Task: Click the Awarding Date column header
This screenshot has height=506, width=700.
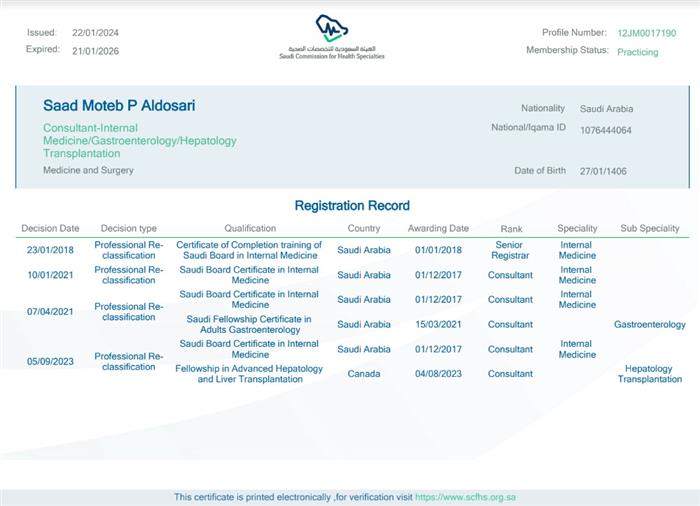Action: 438,229
